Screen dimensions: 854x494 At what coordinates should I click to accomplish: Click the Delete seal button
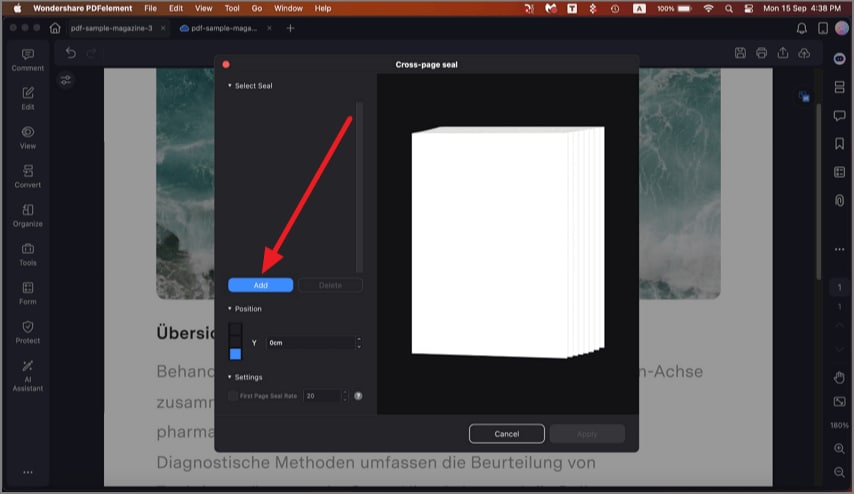click(330, 285)
